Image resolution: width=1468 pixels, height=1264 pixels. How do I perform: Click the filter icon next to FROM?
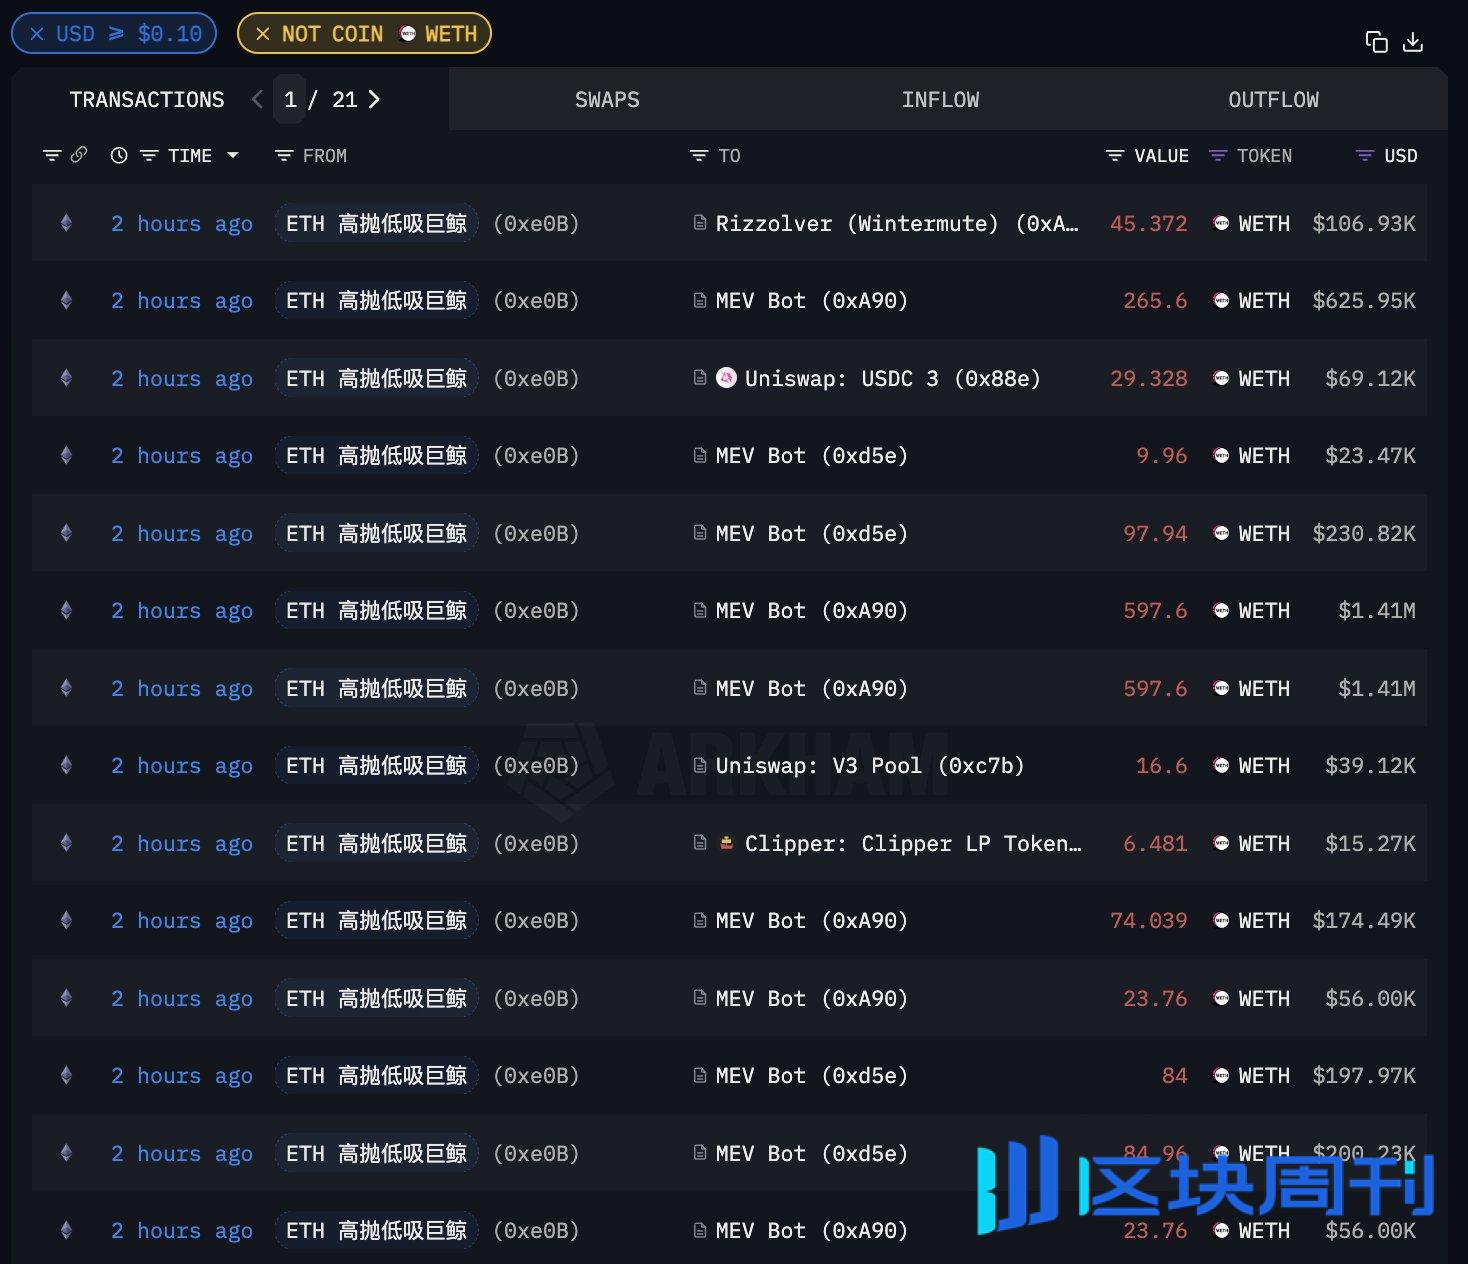point(284,156)
